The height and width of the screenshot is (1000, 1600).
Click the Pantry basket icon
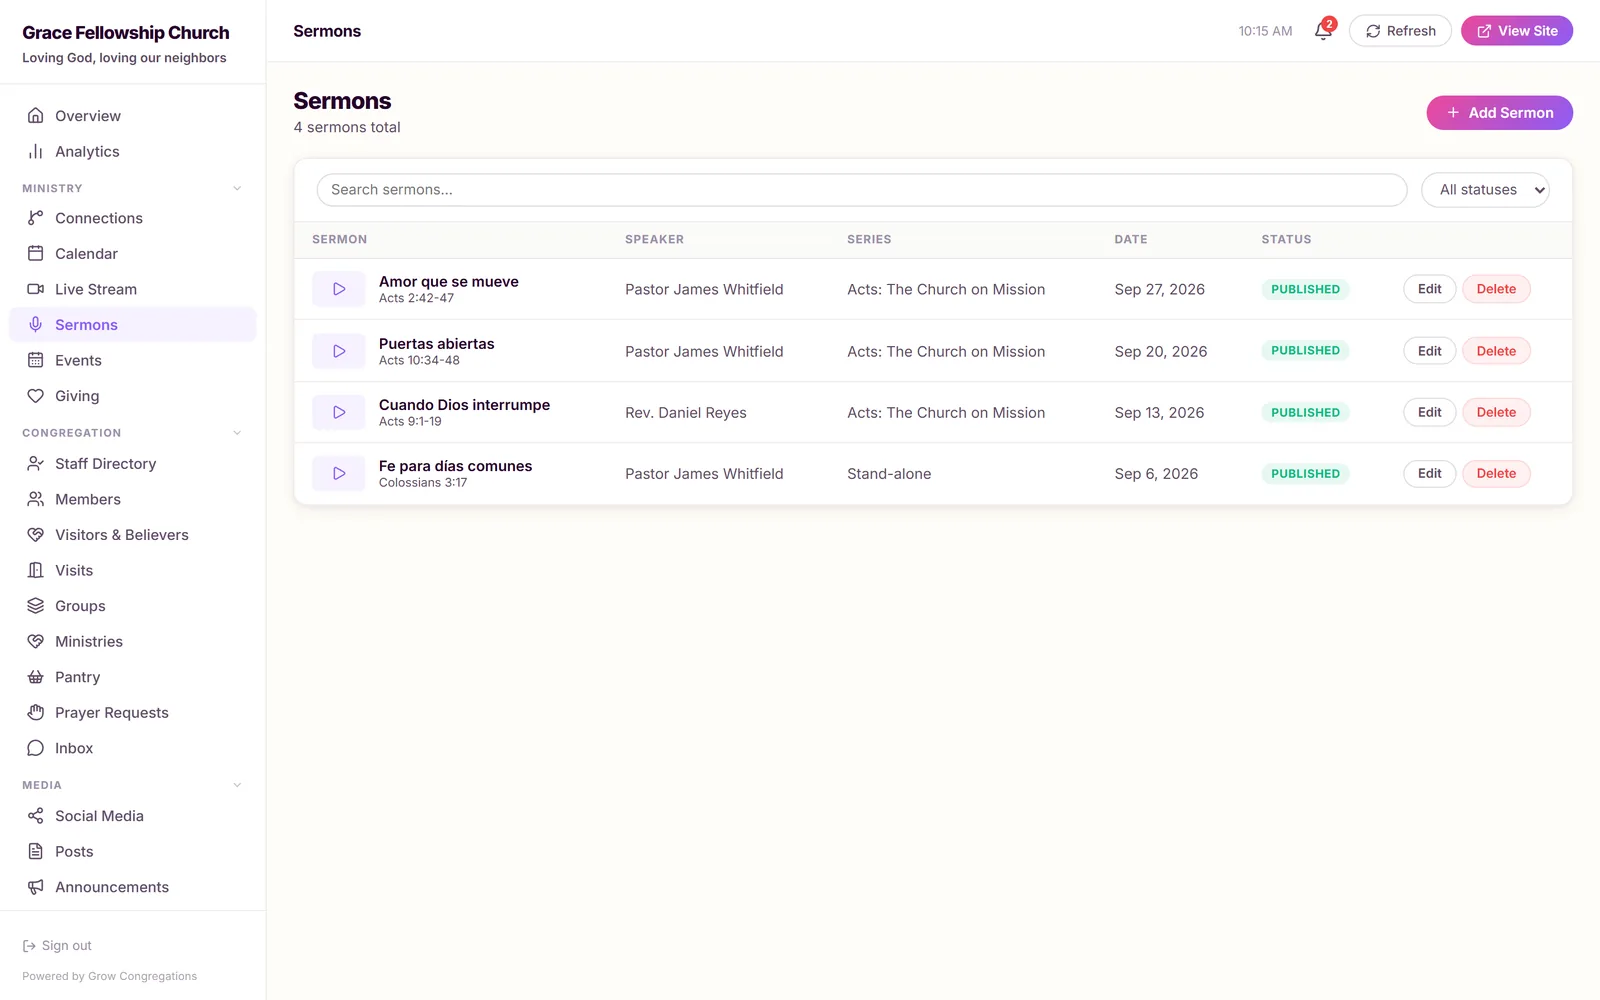click(x=36, y=677)
